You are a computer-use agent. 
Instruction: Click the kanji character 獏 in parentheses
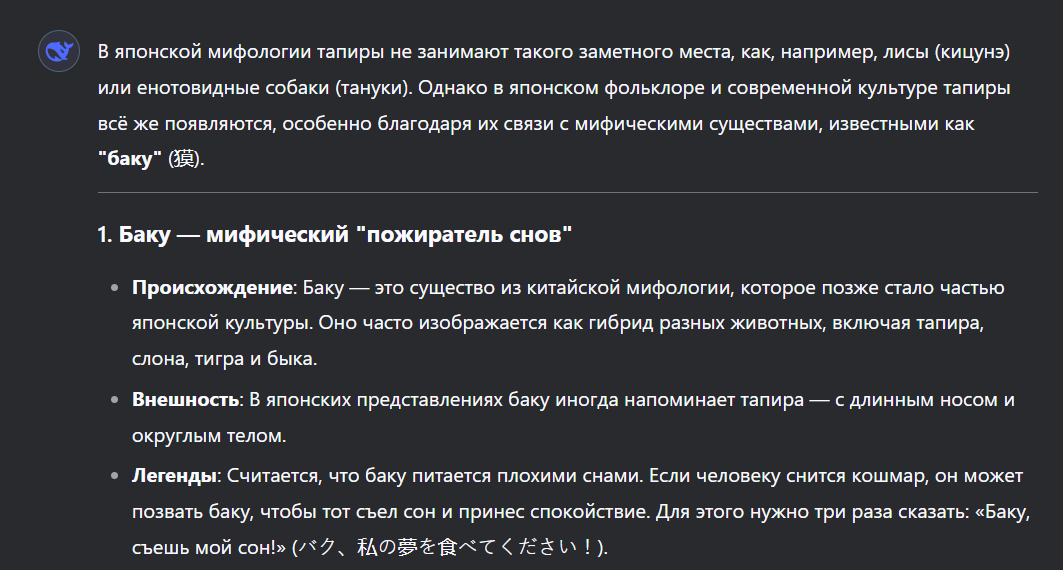[183, 160]
